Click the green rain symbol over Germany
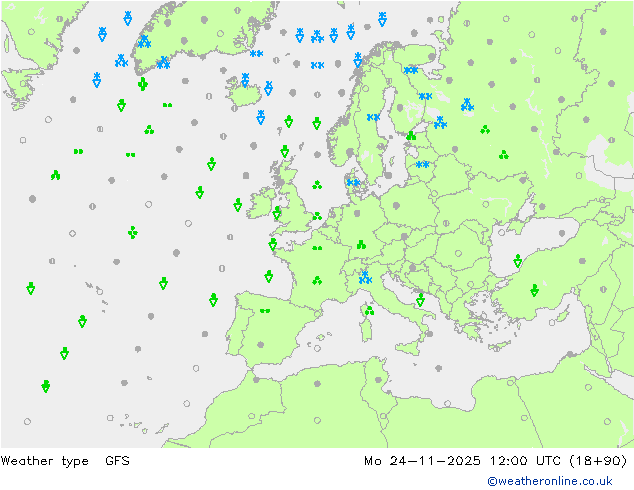The image size is (634, 490). (x=361, y=245)
